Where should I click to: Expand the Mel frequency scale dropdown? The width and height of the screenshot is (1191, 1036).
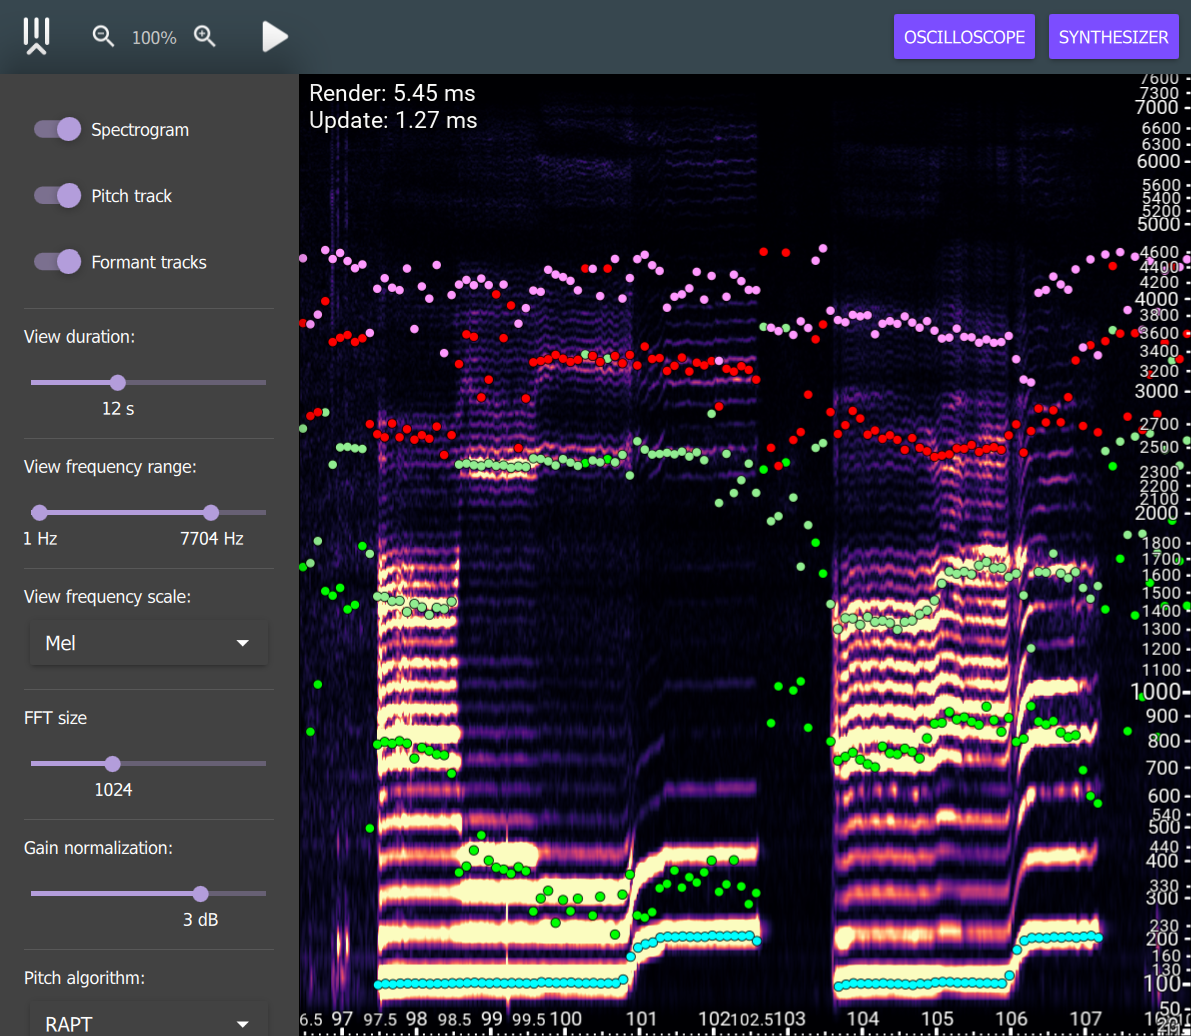click(149, 643)
